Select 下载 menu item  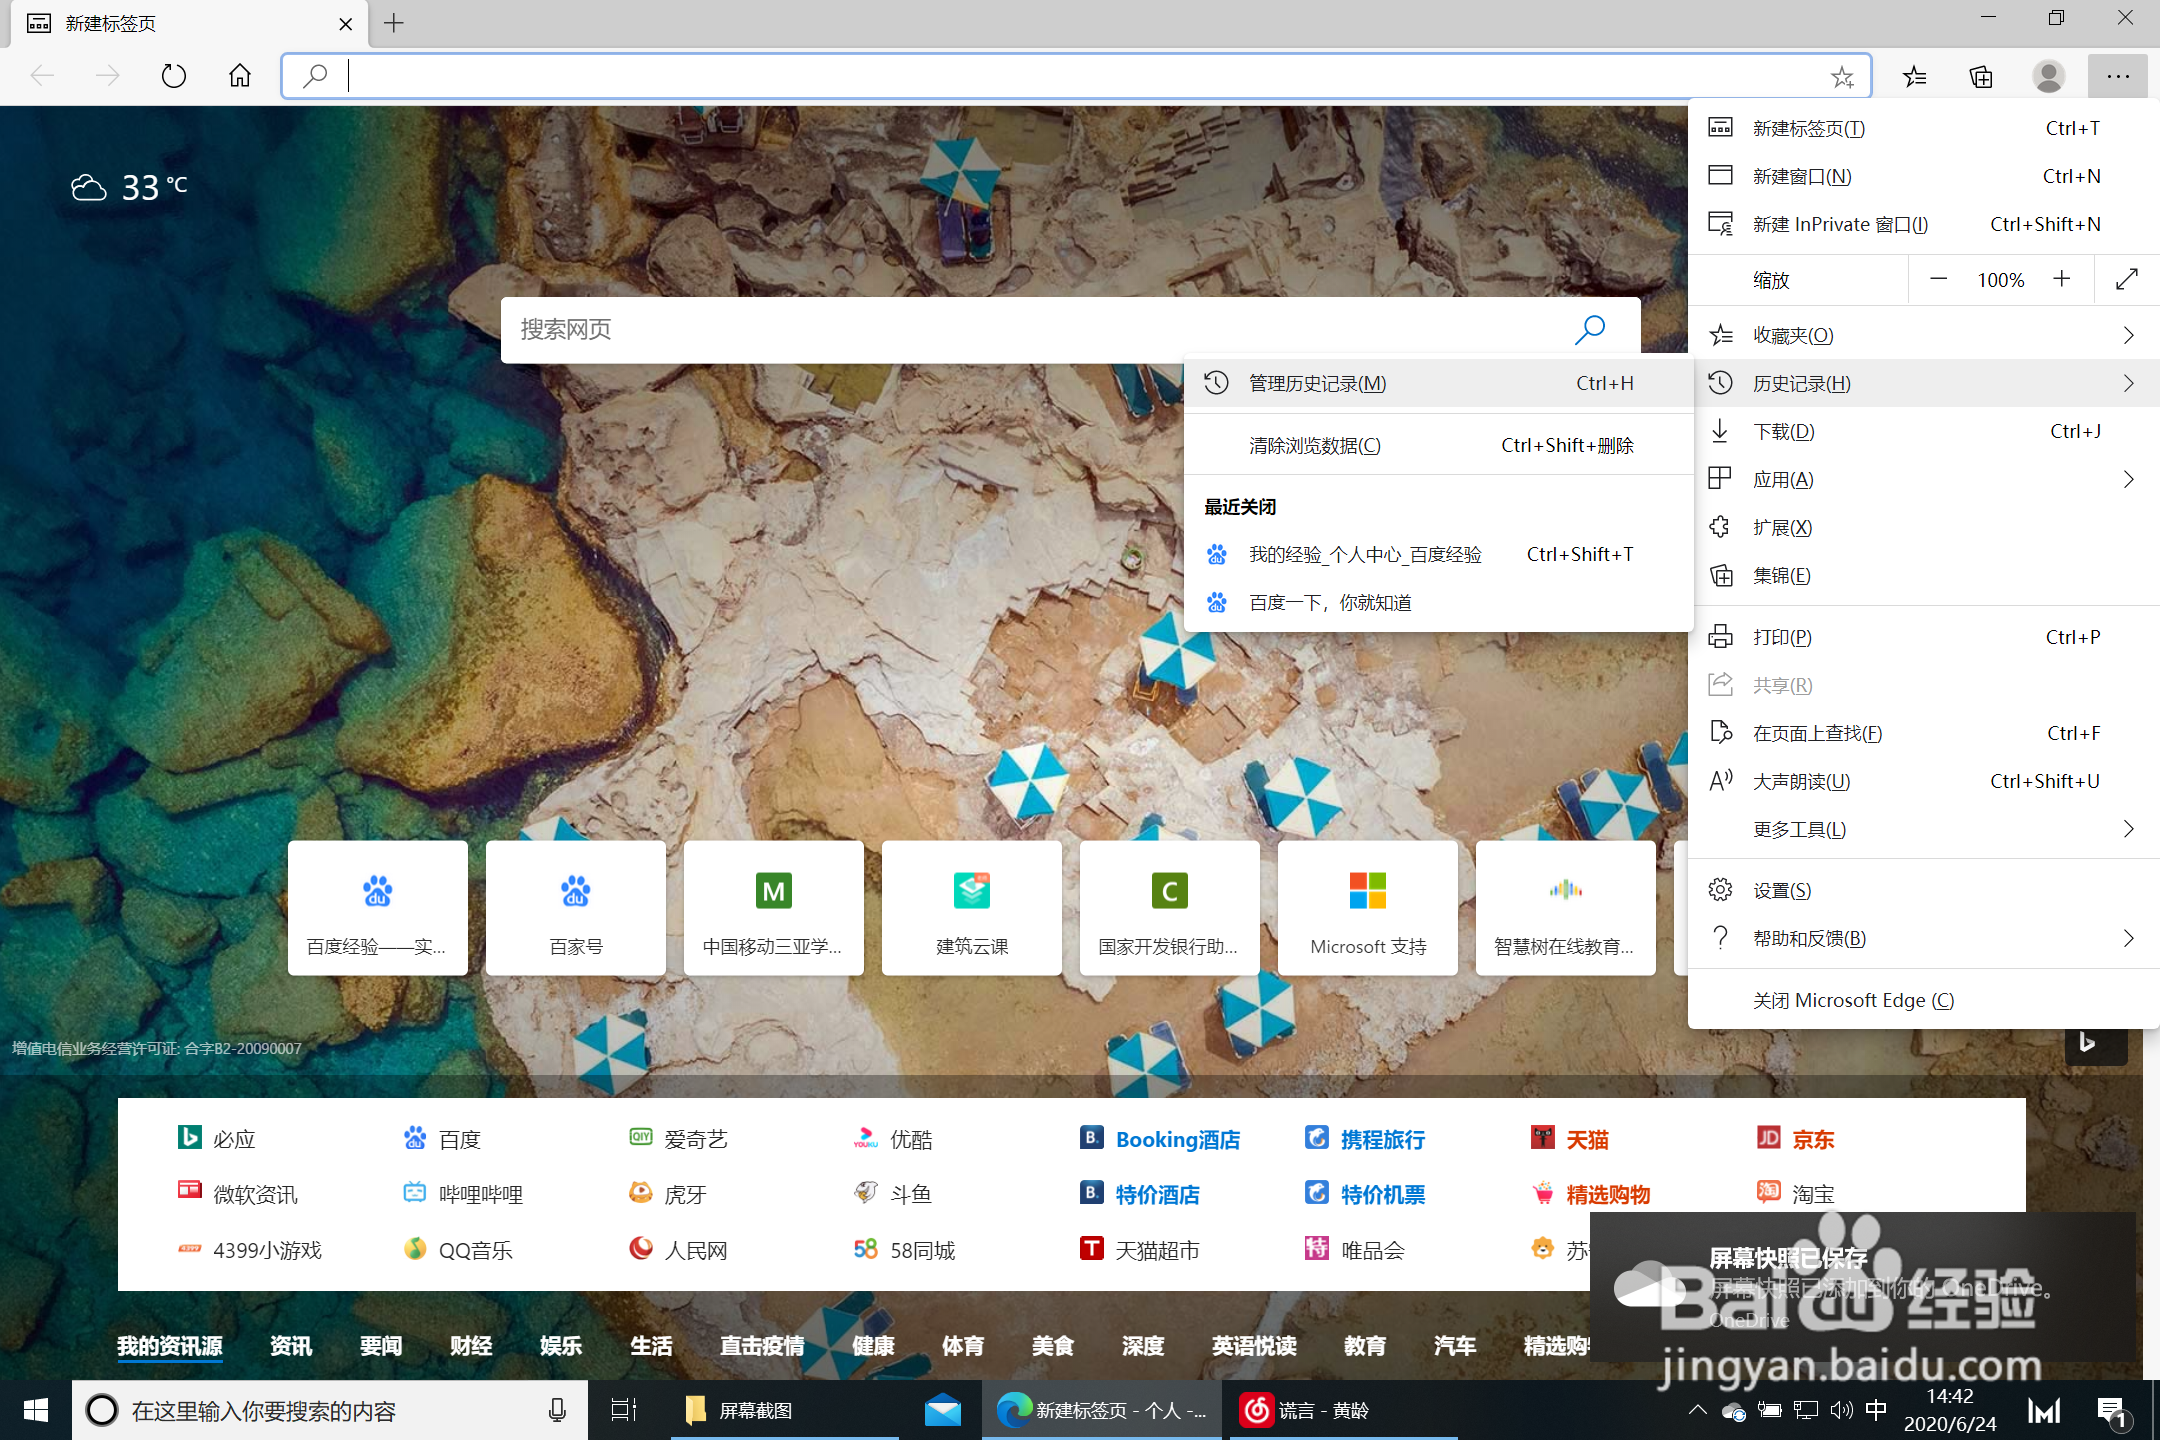(x=1924, y=431)
